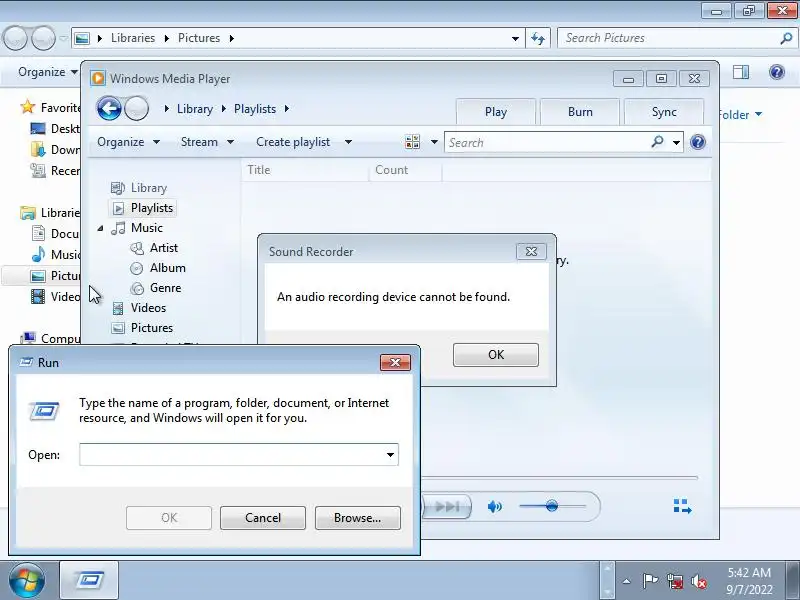Image resolution: width=800 pixels, height=600 pixels.
Task: Close the Sound Recorder dialog
Action: click(531, 252)
